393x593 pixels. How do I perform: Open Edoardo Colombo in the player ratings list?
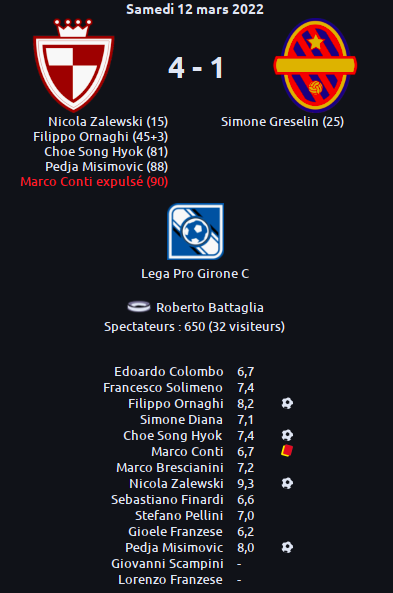pyautogui.click(x=169, y=371)
